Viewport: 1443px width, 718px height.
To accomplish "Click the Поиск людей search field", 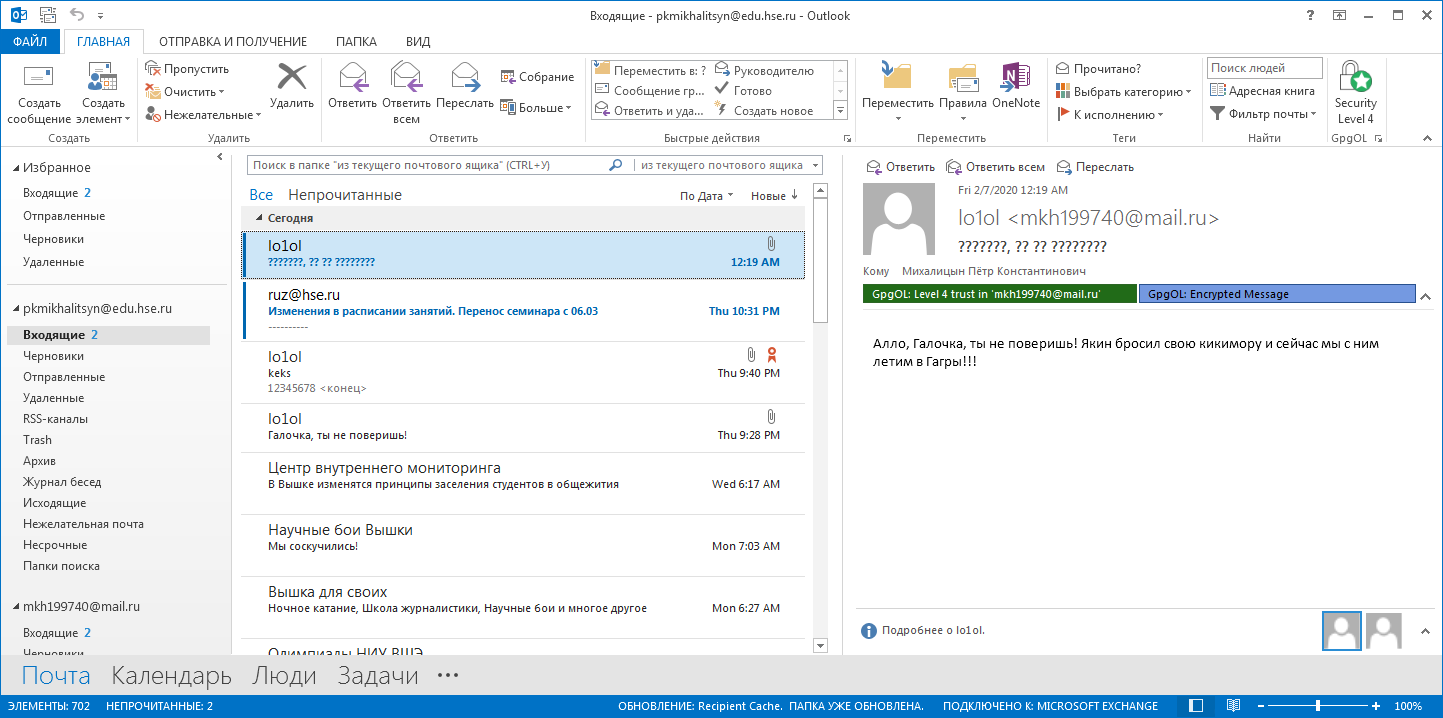I will click(x=1265, y=68).
